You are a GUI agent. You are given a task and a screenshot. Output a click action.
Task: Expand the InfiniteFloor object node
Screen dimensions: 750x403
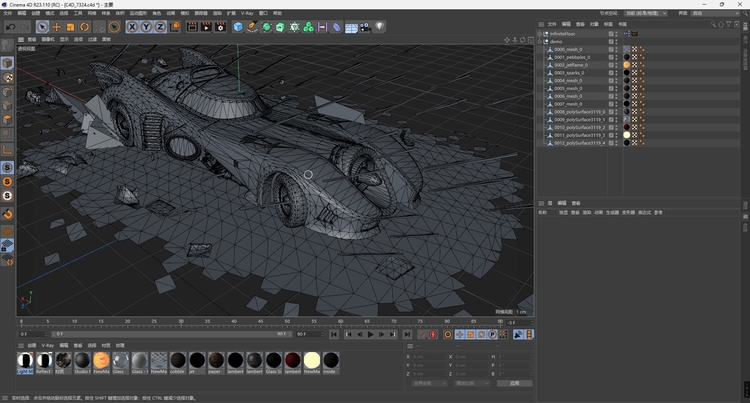[x=540, y=34]
